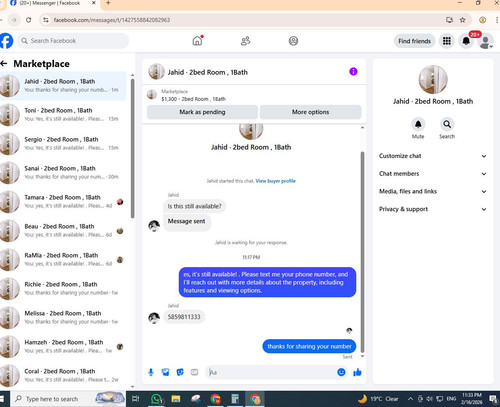This screenshot has width=500, height=407.
Task: Click the browser address bar URL
Action: 112,20
